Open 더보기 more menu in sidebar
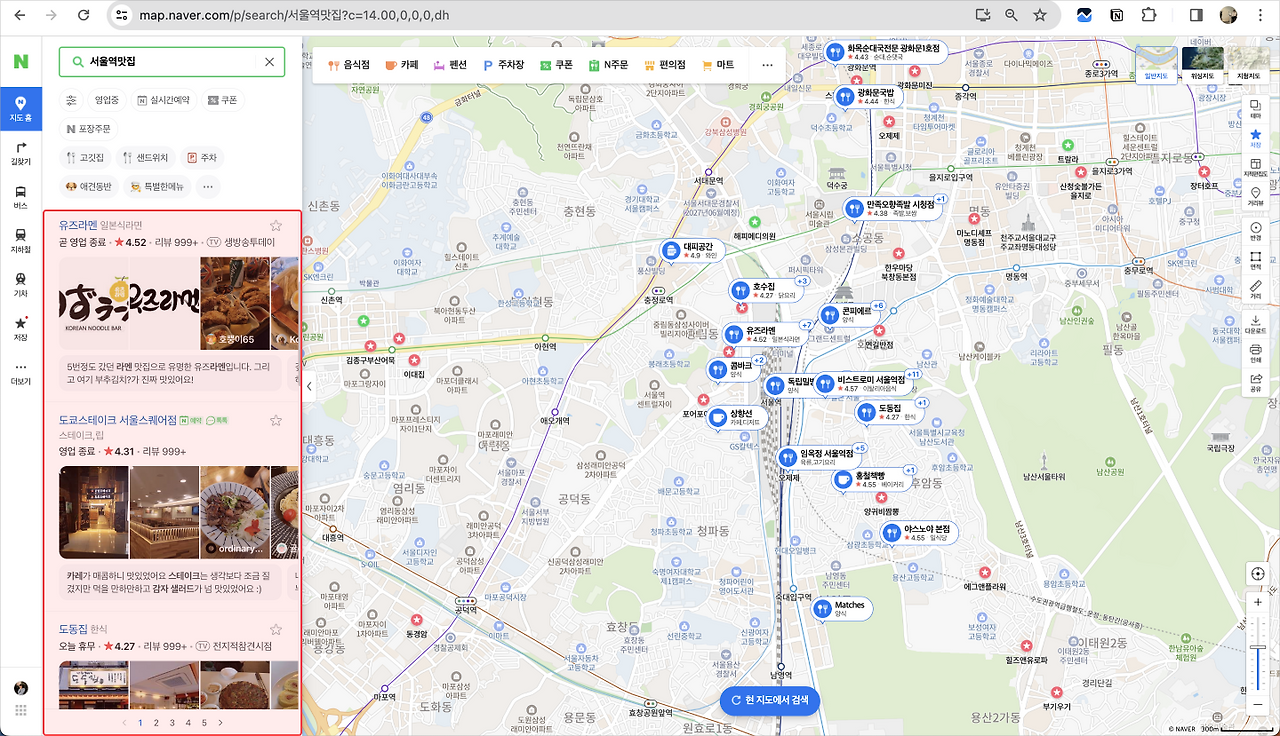 (21, 372)
